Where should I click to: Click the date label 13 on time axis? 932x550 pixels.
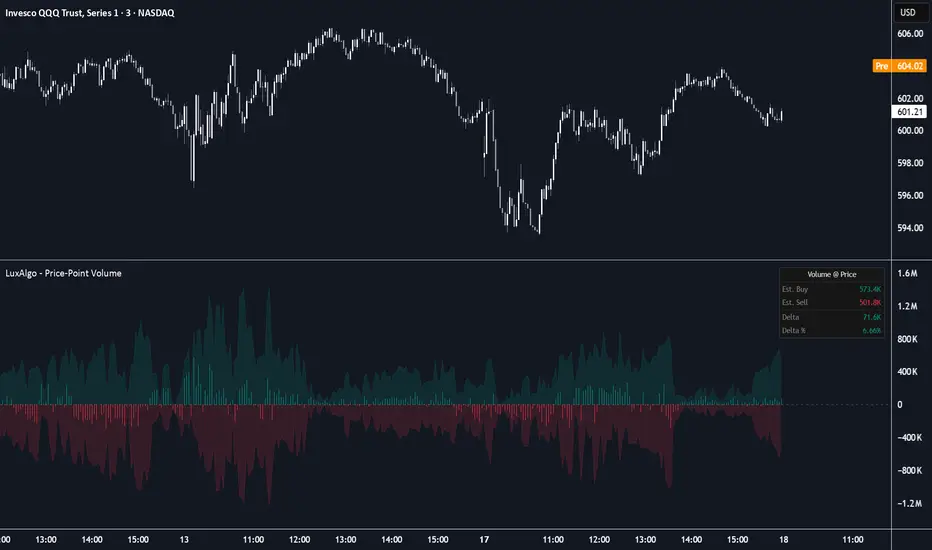point(184,540)
